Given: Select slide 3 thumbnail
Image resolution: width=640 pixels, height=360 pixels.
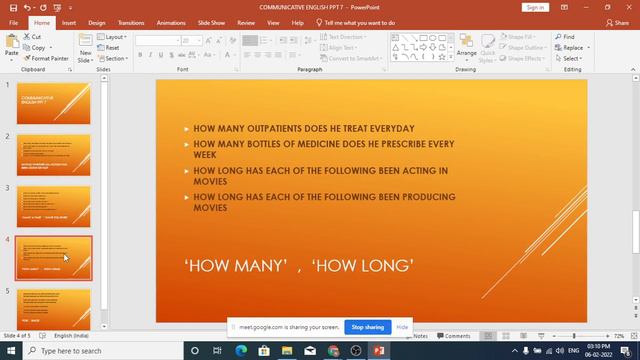Looking at the screenshot, I should 53,207.
